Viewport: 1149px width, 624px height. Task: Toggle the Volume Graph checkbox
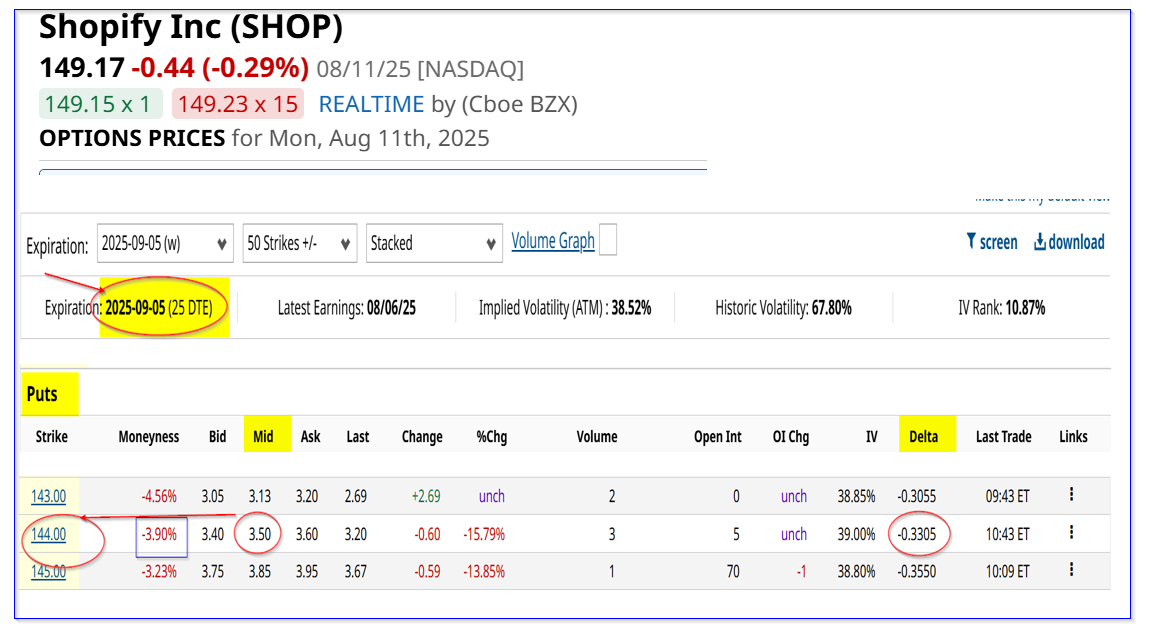(607, 240)
